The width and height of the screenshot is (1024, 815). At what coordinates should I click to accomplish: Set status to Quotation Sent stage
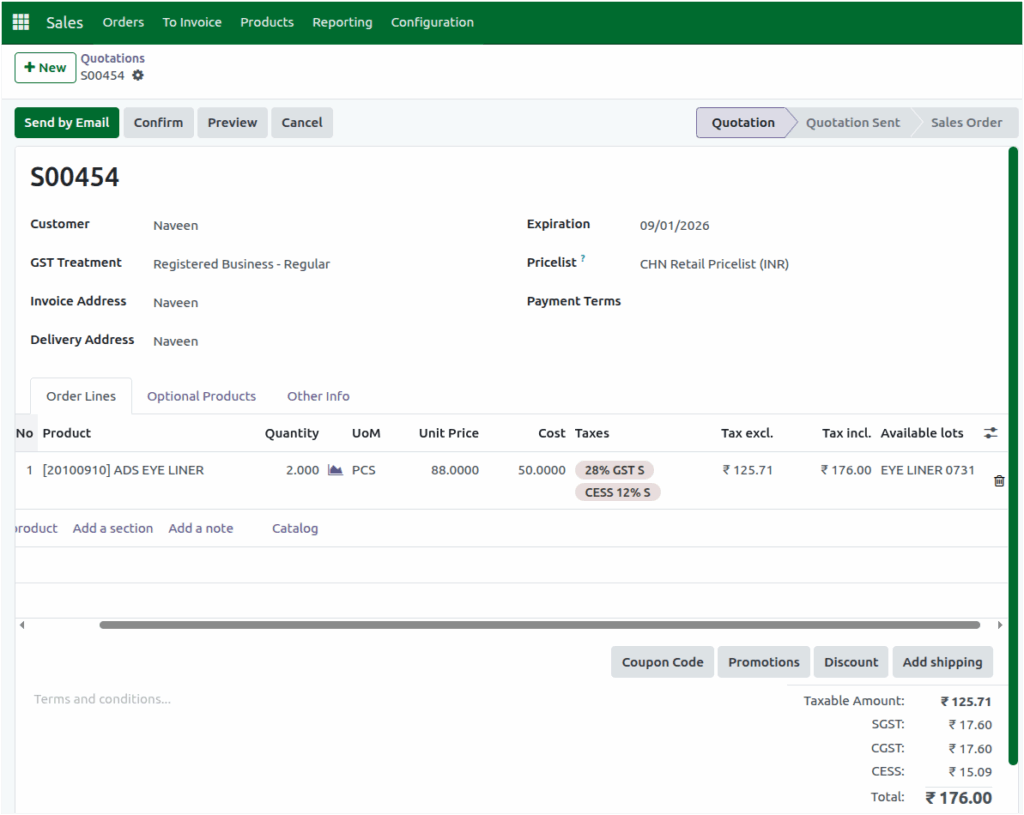pos(852,122)
